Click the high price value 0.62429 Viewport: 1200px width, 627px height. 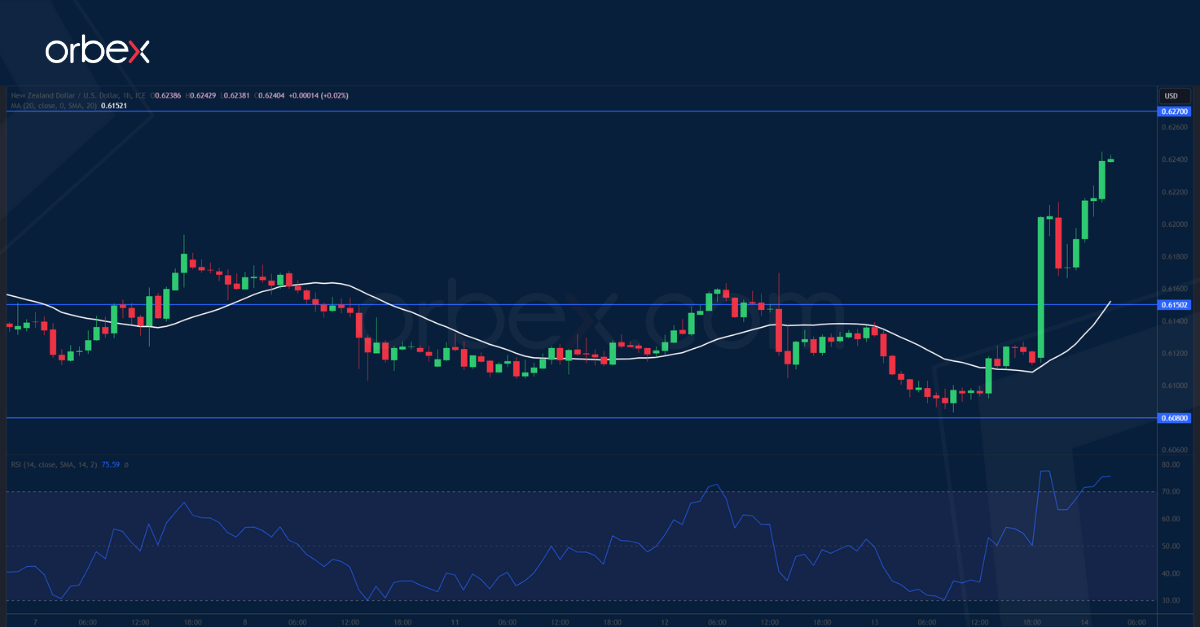[203, 95]
